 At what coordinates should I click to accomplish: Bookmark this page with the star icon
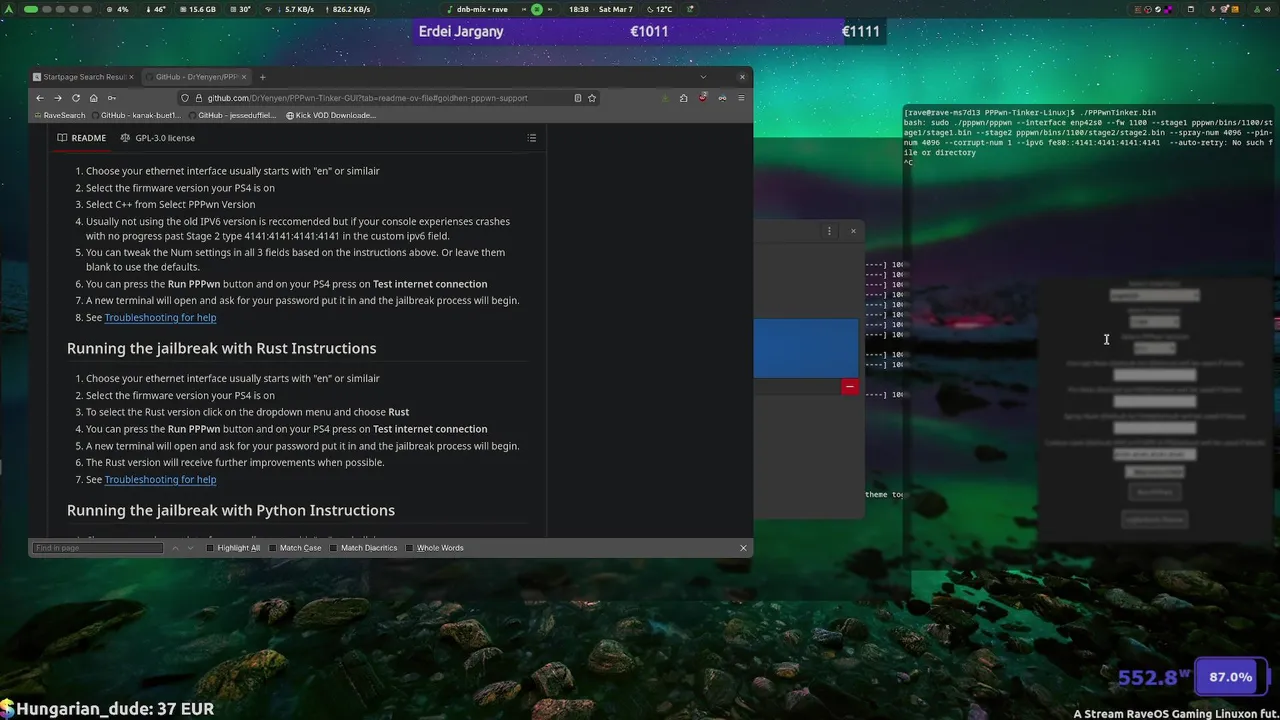pyautogui.click(x=592, y=98)
